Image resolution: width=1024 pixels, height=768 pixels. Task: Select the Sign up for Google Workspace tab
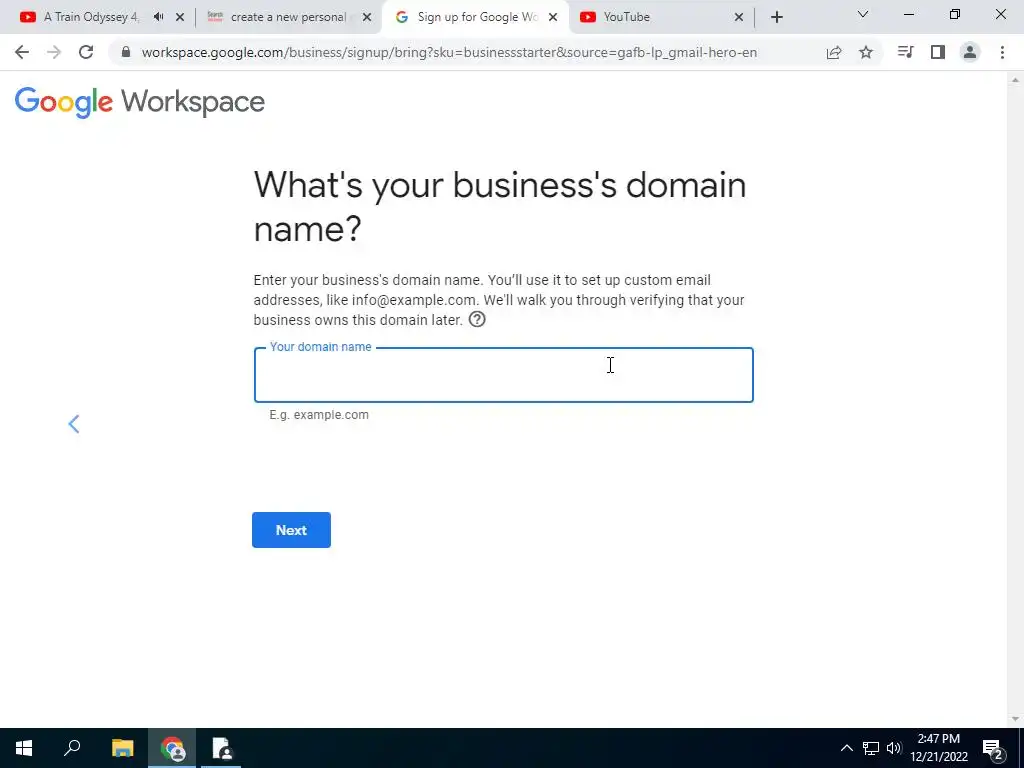point(475,17)
